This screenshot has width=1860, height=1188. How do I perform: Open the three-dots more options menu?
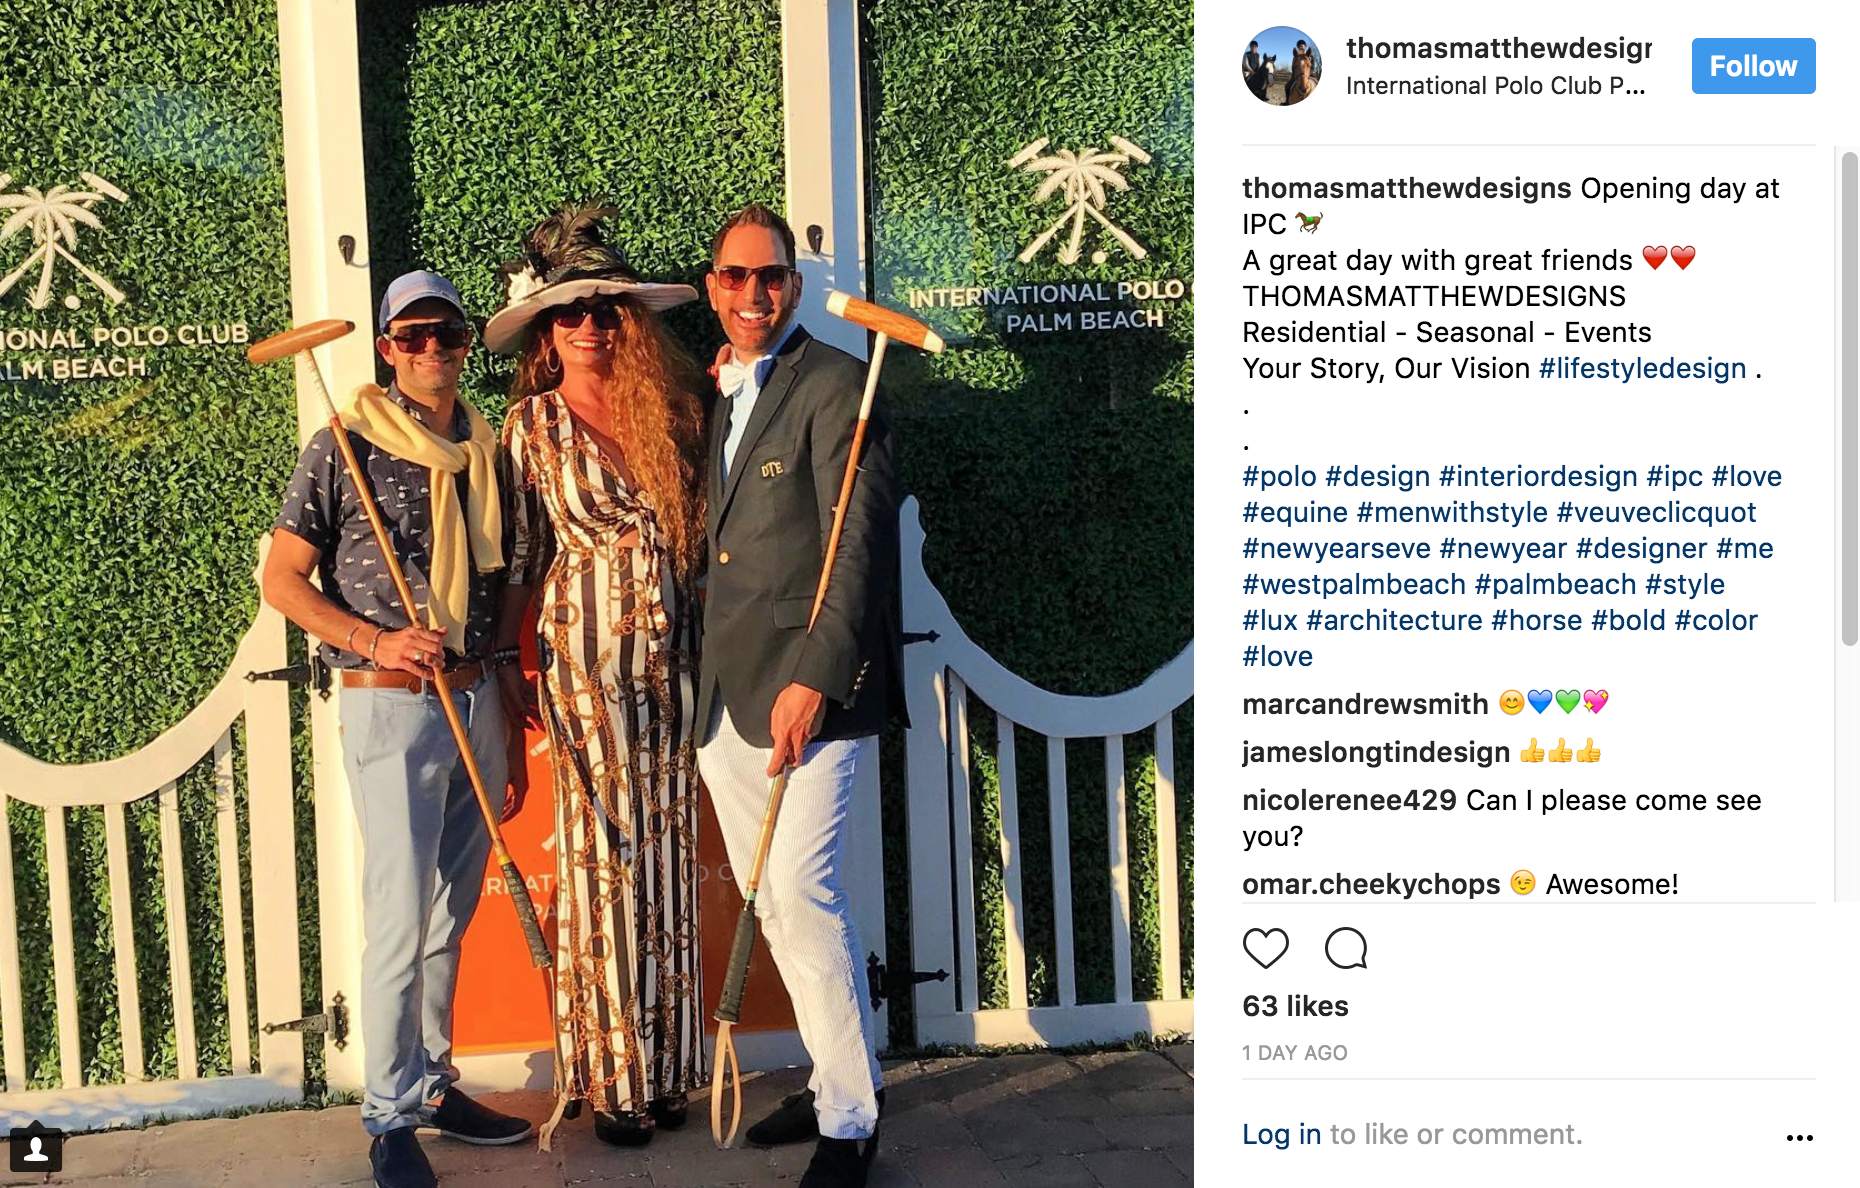(1800, 1137)
